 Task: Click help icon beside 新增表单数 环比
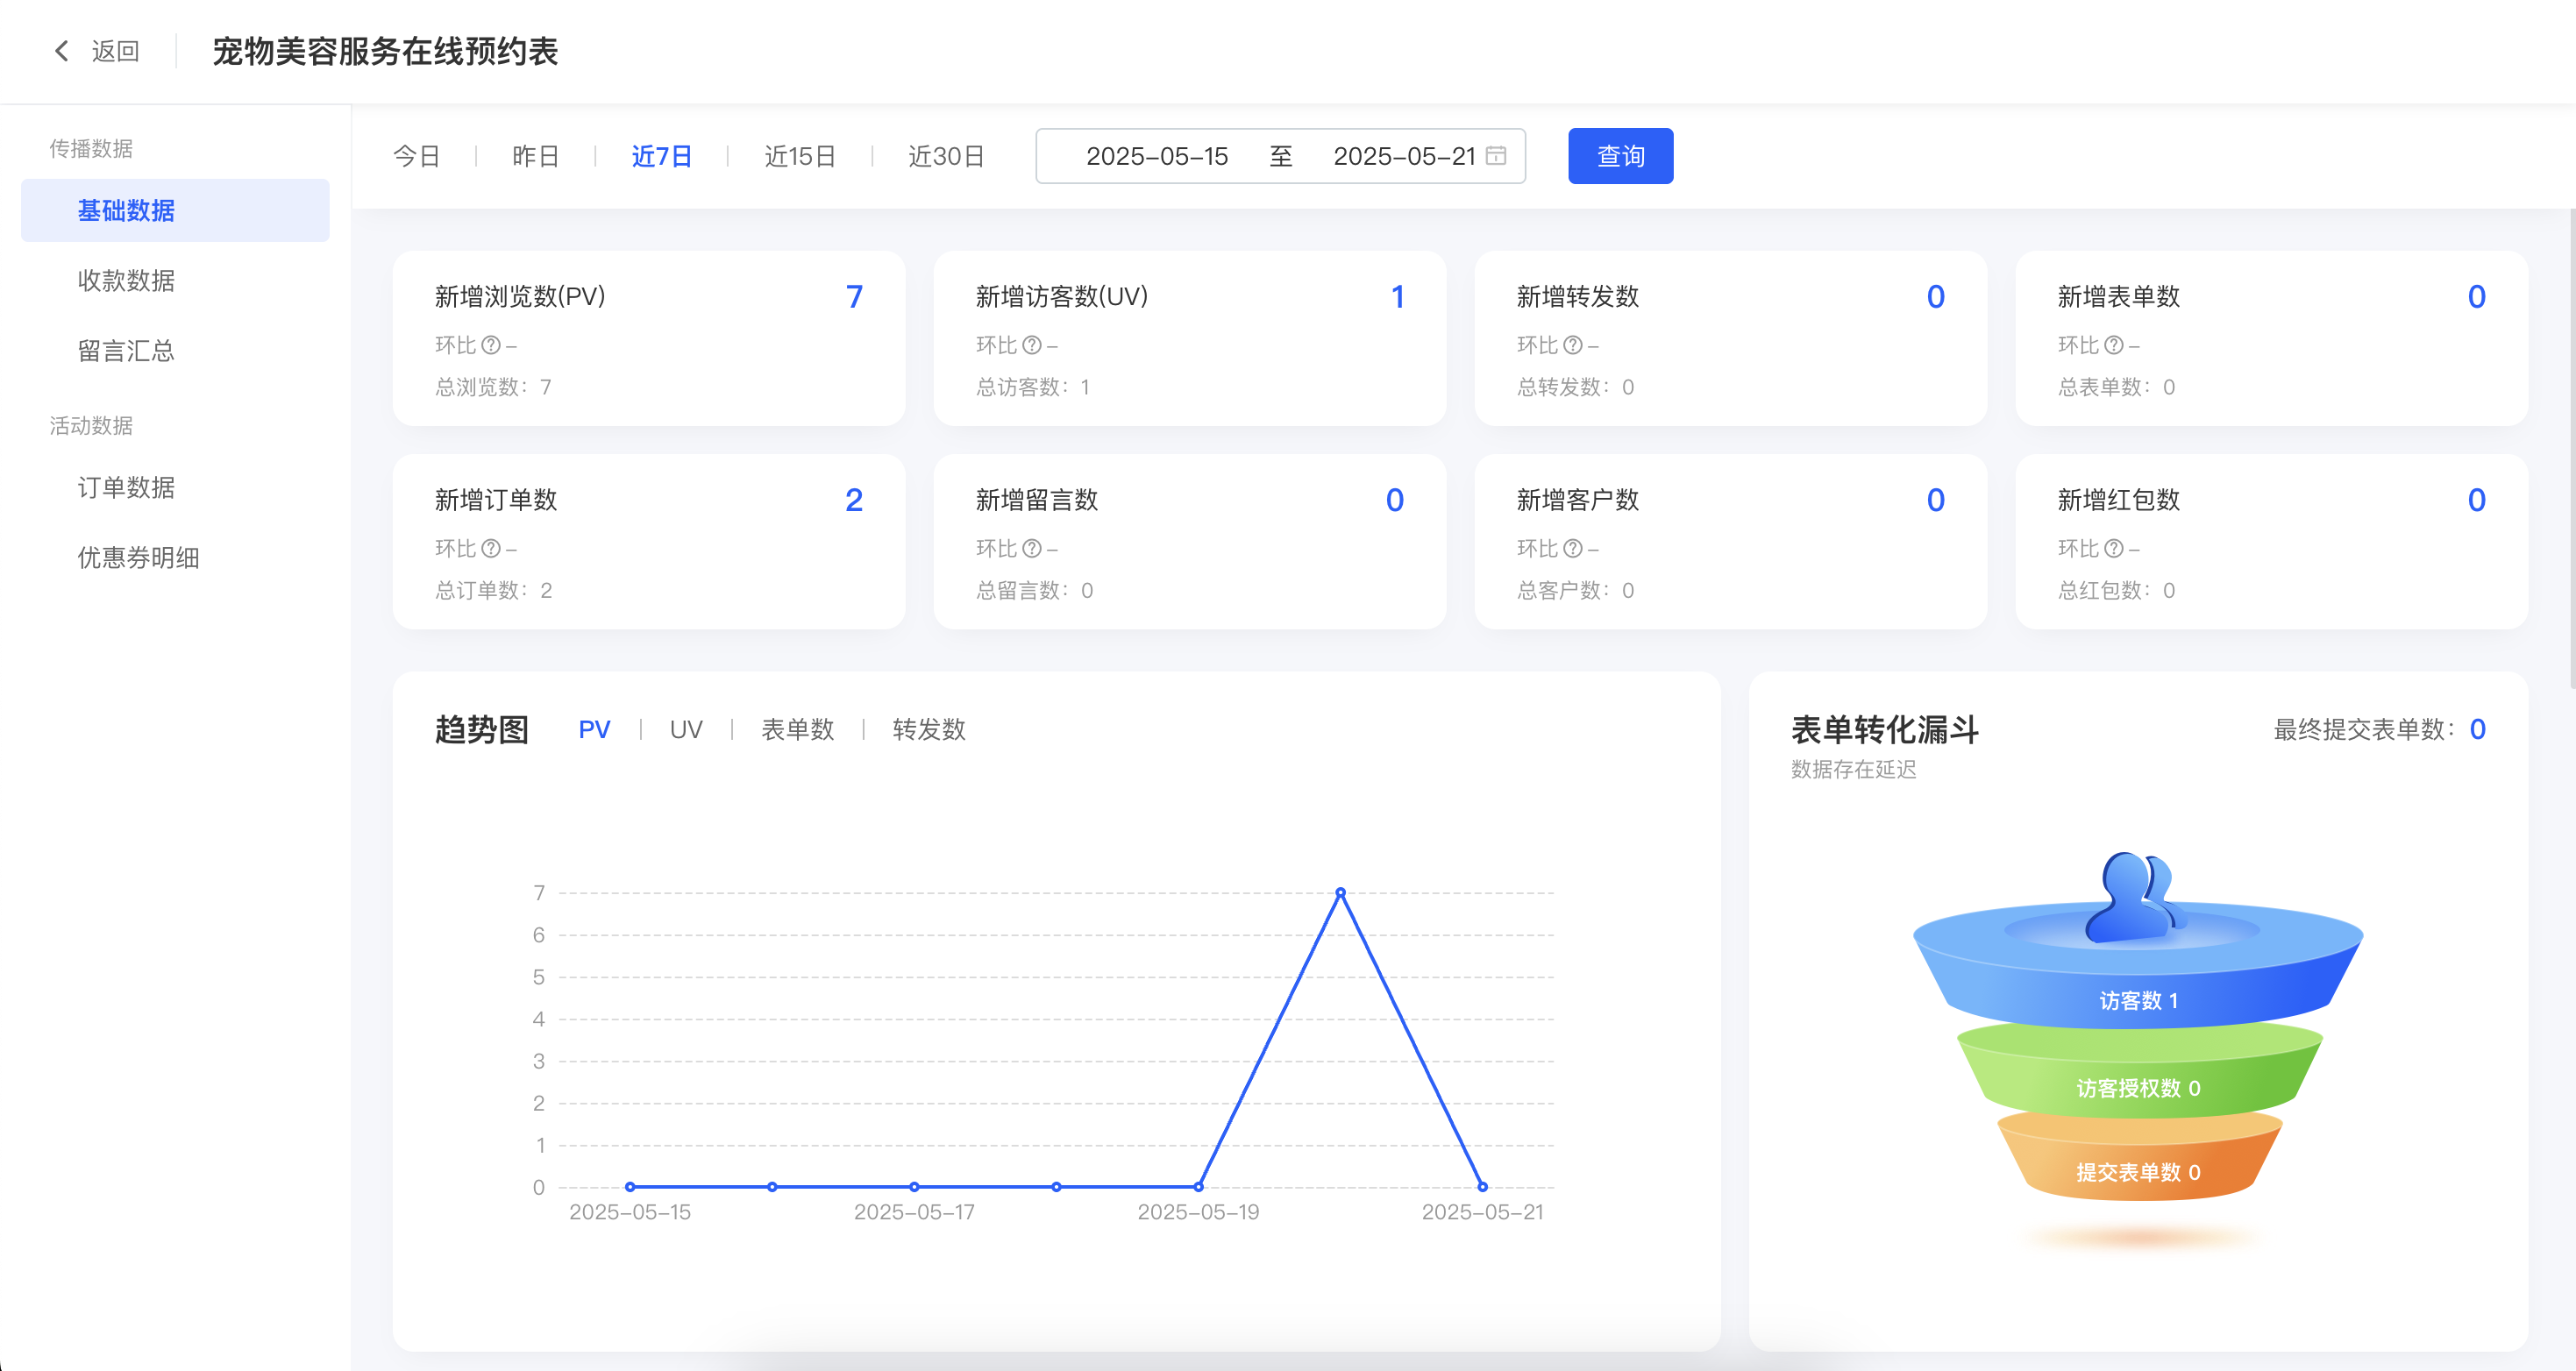tap(2113, 345)
